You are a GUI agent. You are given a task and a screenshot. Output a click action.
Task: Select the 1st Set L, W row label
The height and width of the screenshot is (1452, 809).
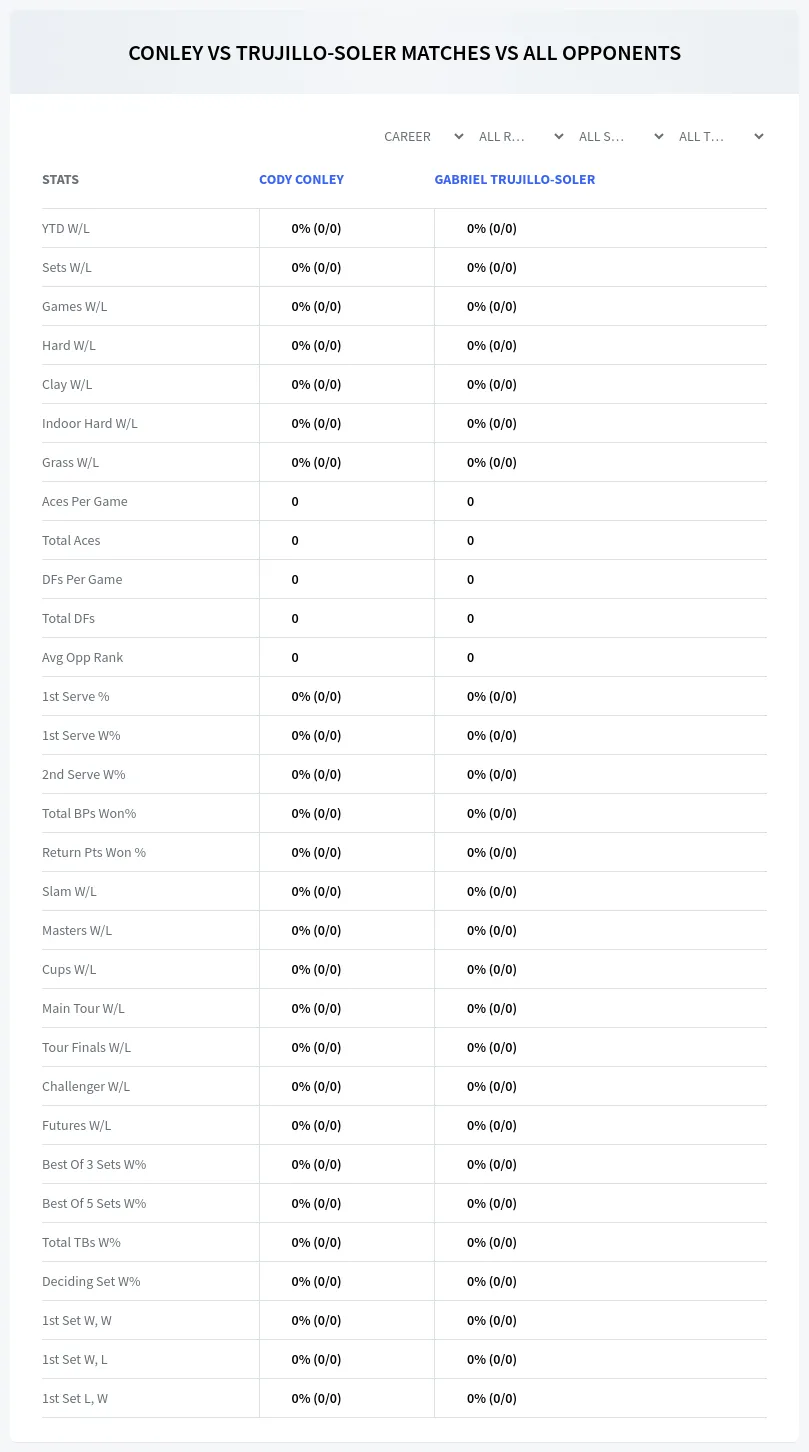point(75,1398)
